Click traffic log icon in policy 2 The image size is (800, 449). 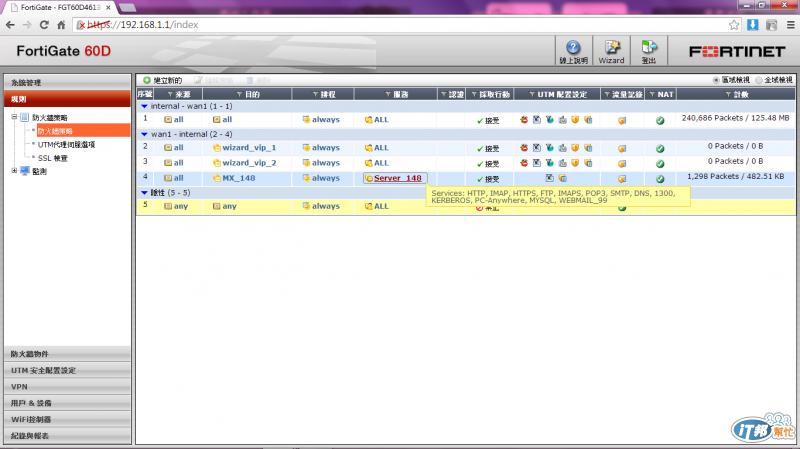[622, 149]
